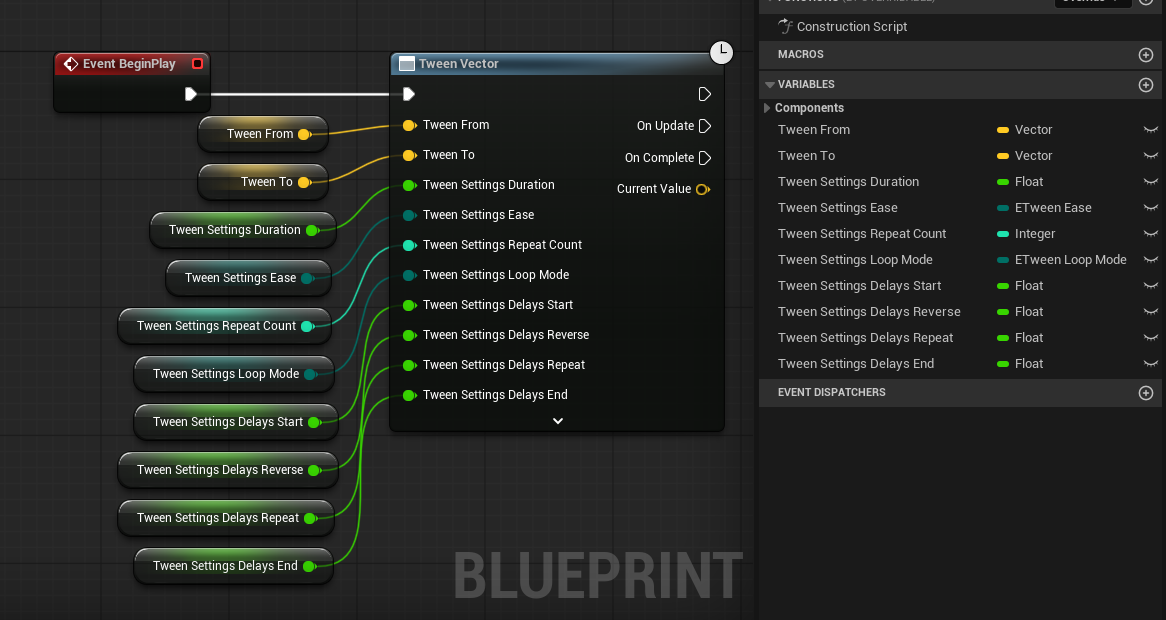Click output pin of Tween Settings Loop Mode getter

pos(310,374)
